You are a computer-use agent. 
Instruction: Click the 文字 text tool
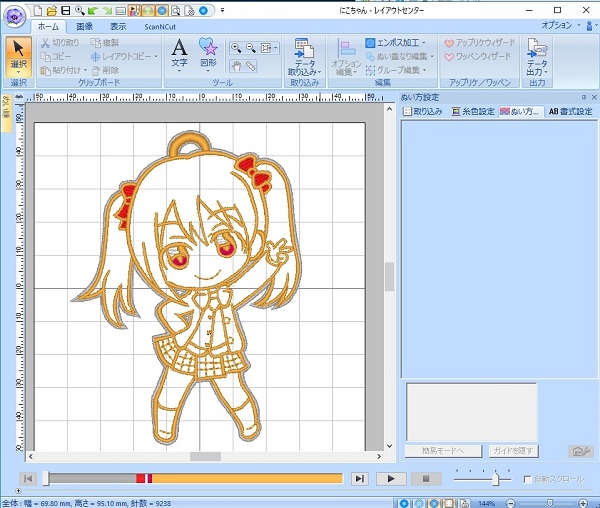pyautogui.click(x=179, y=47)
